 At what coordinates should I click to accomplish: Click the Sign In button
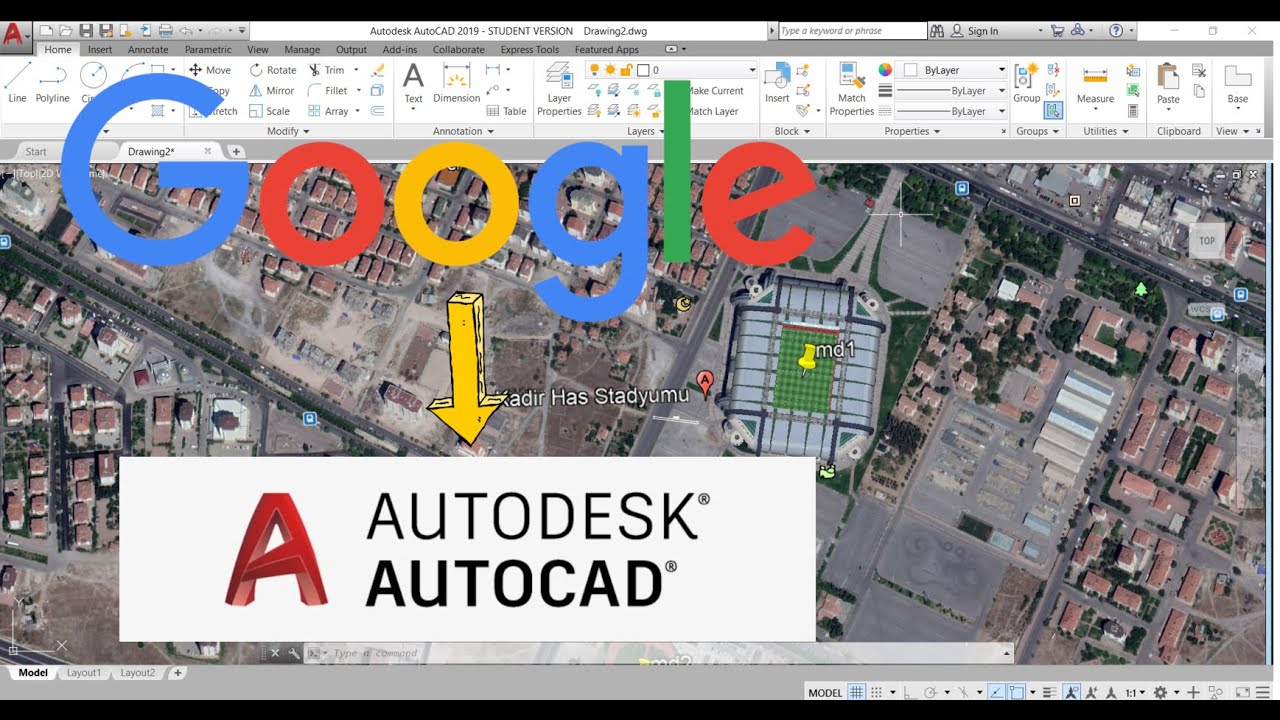[975, 31]
